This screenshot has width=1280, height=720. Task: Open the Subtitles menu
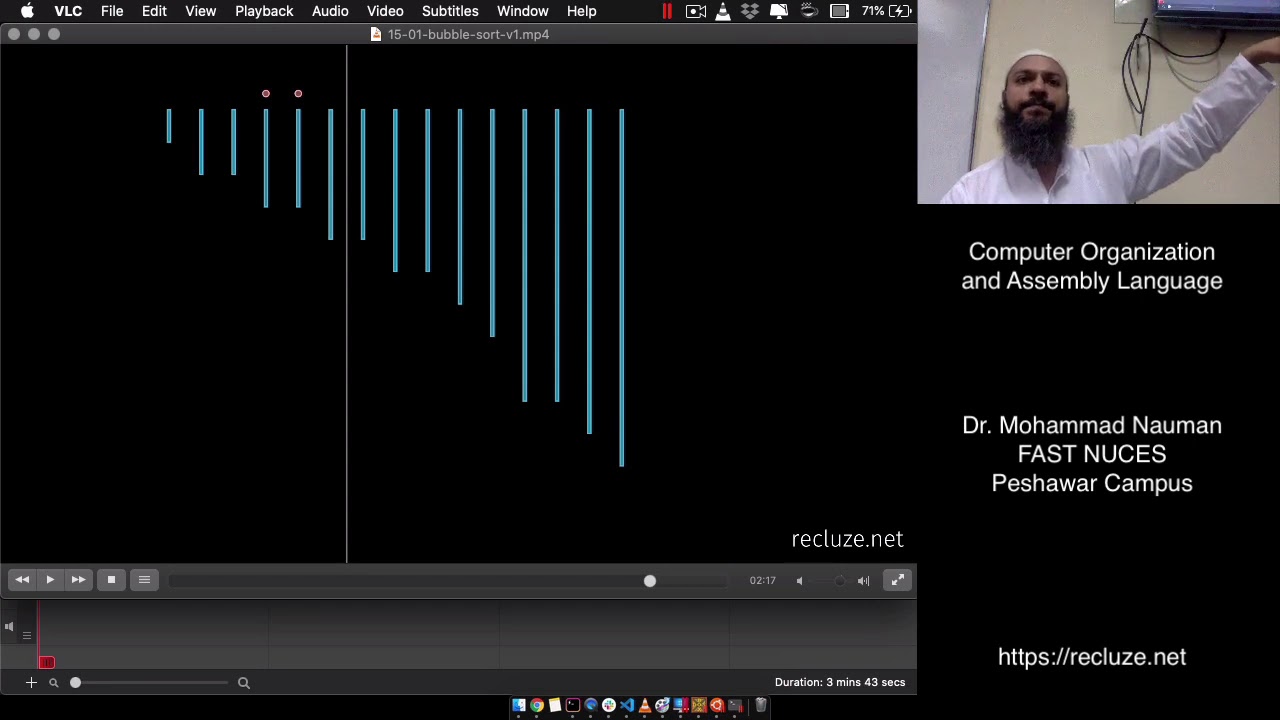coord(450,11)
